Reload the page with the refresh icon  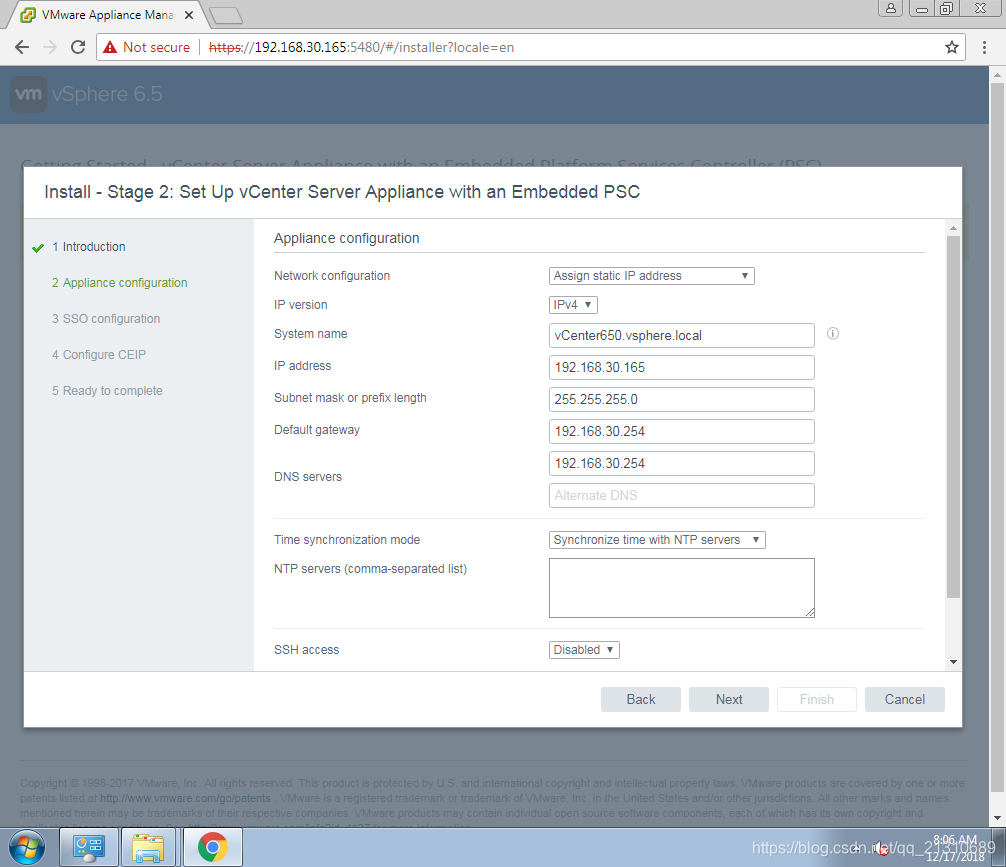pos(78,47)
